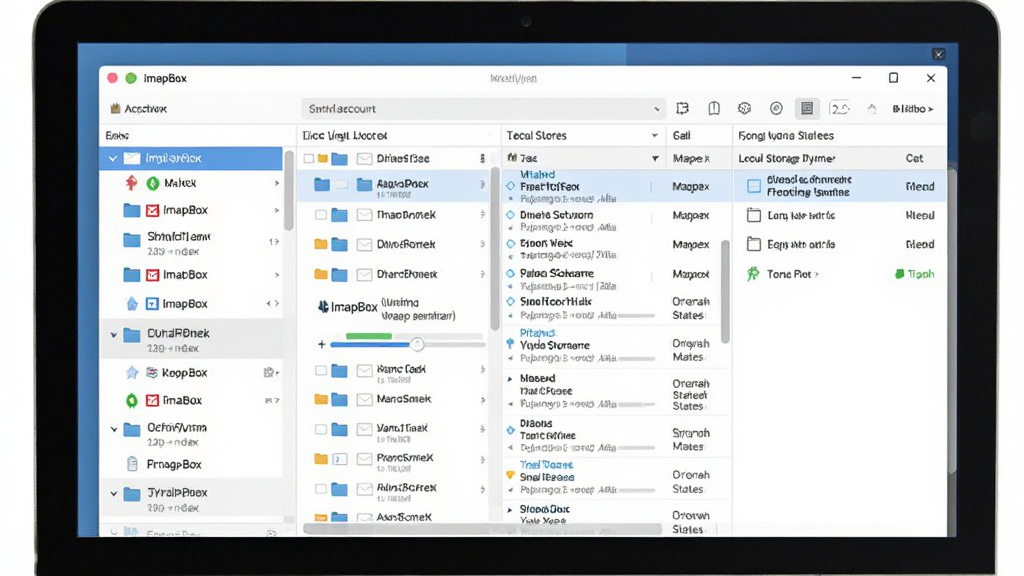1024x576 pixels.
Task: Click the horizontal scrollbar at the window bottom
Action: click(483, 529)
